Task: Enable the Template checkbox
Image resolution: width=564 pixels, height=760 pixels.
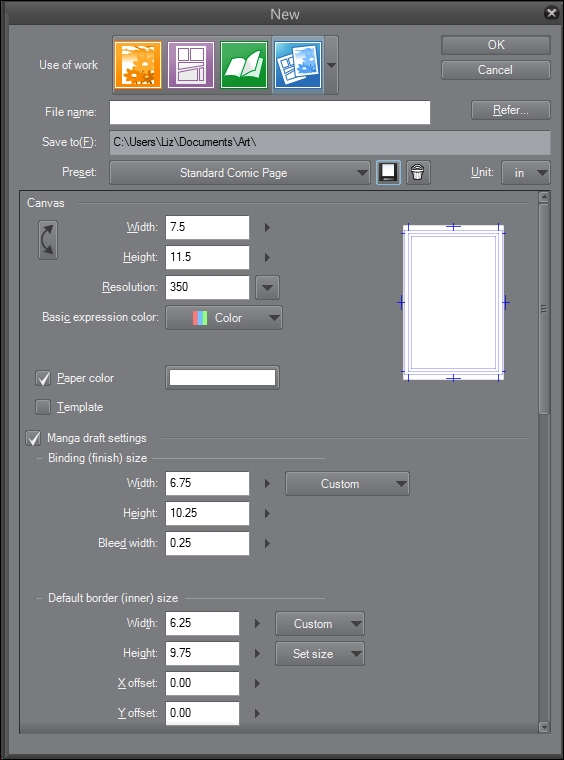Action: (43, 407)
